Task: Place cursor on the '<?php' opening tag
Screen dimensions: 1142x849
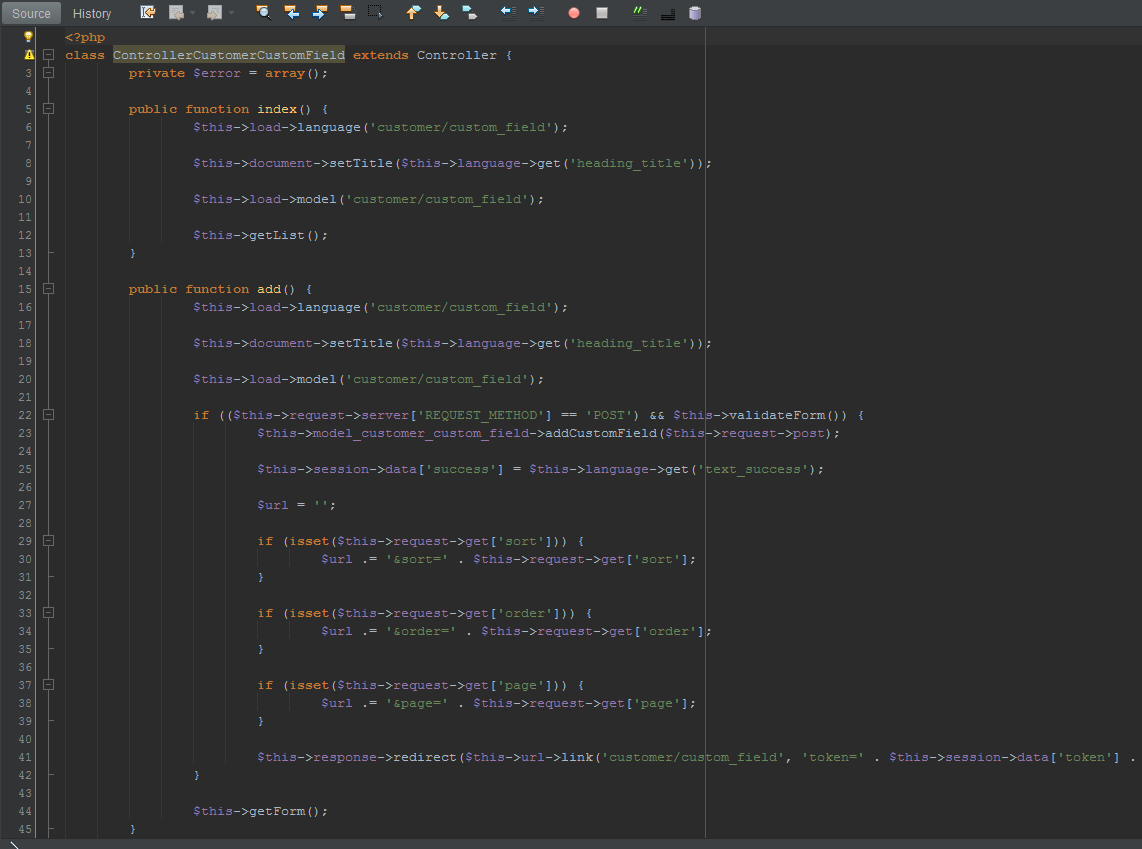Action: pyautogui.click(x=84, y=37)
